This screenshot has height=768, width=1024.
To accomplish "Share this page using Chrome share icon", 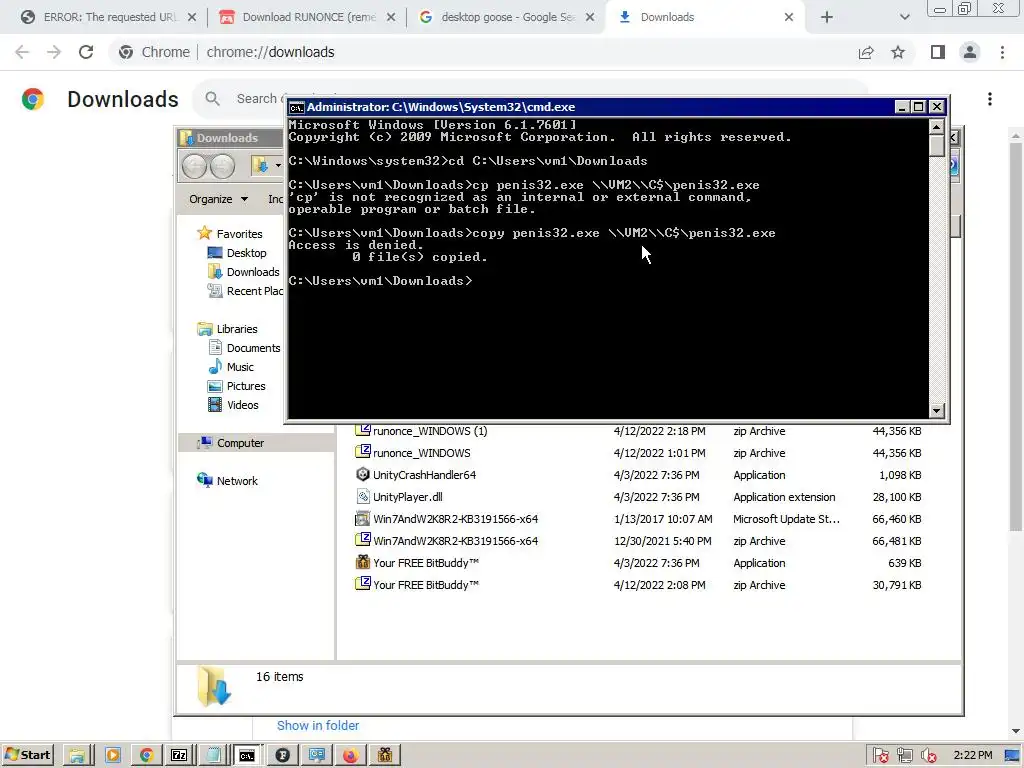I will pyautogui.click(x=866, y=52).
